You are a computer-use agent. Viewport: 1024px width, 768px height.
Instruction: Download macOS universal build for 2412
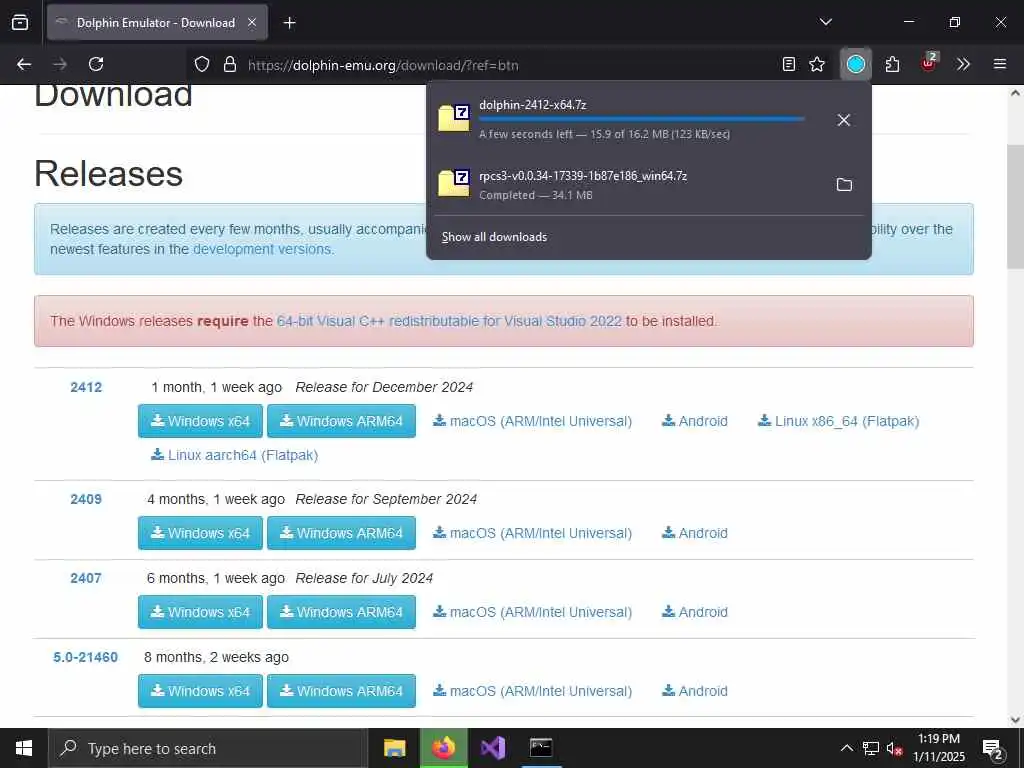tap(532, 421)
